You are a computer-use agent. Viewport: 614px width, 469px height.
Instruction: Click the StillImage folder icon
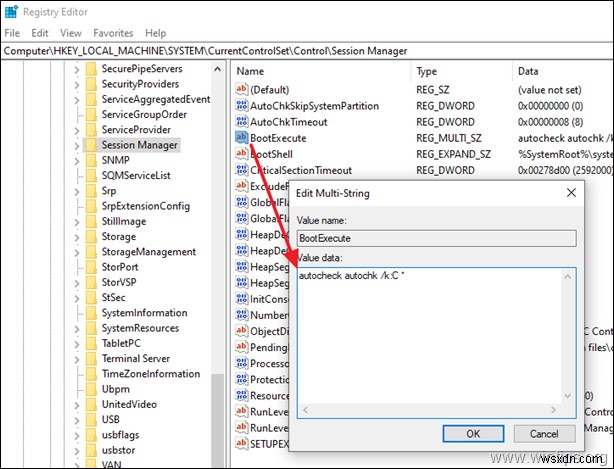tap(91, 222)
